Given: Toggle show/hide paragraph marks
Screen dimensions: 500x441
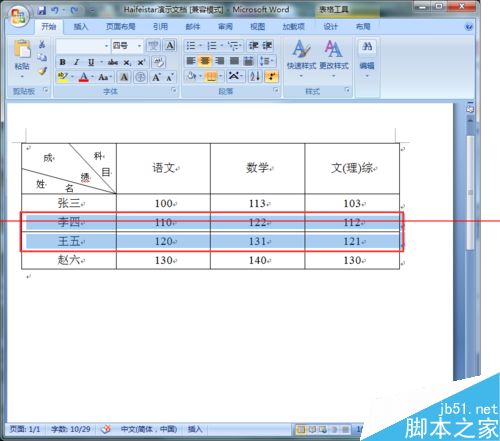Looking at the screenshot, I should pos(271,77).
